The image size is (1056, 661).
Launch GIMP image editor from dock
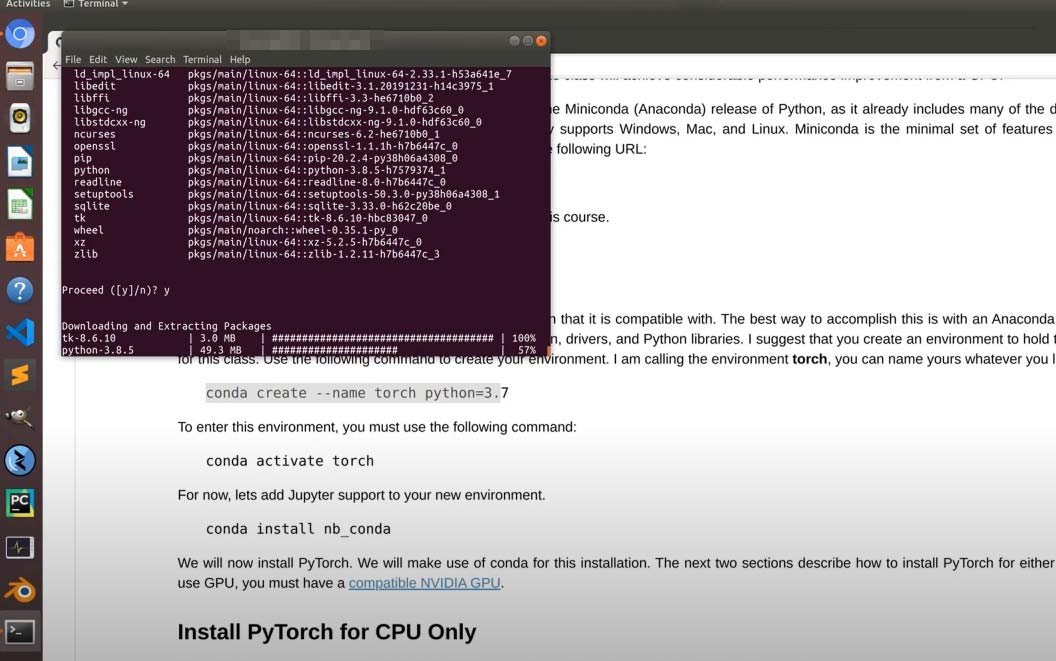(x=20, y=418)
